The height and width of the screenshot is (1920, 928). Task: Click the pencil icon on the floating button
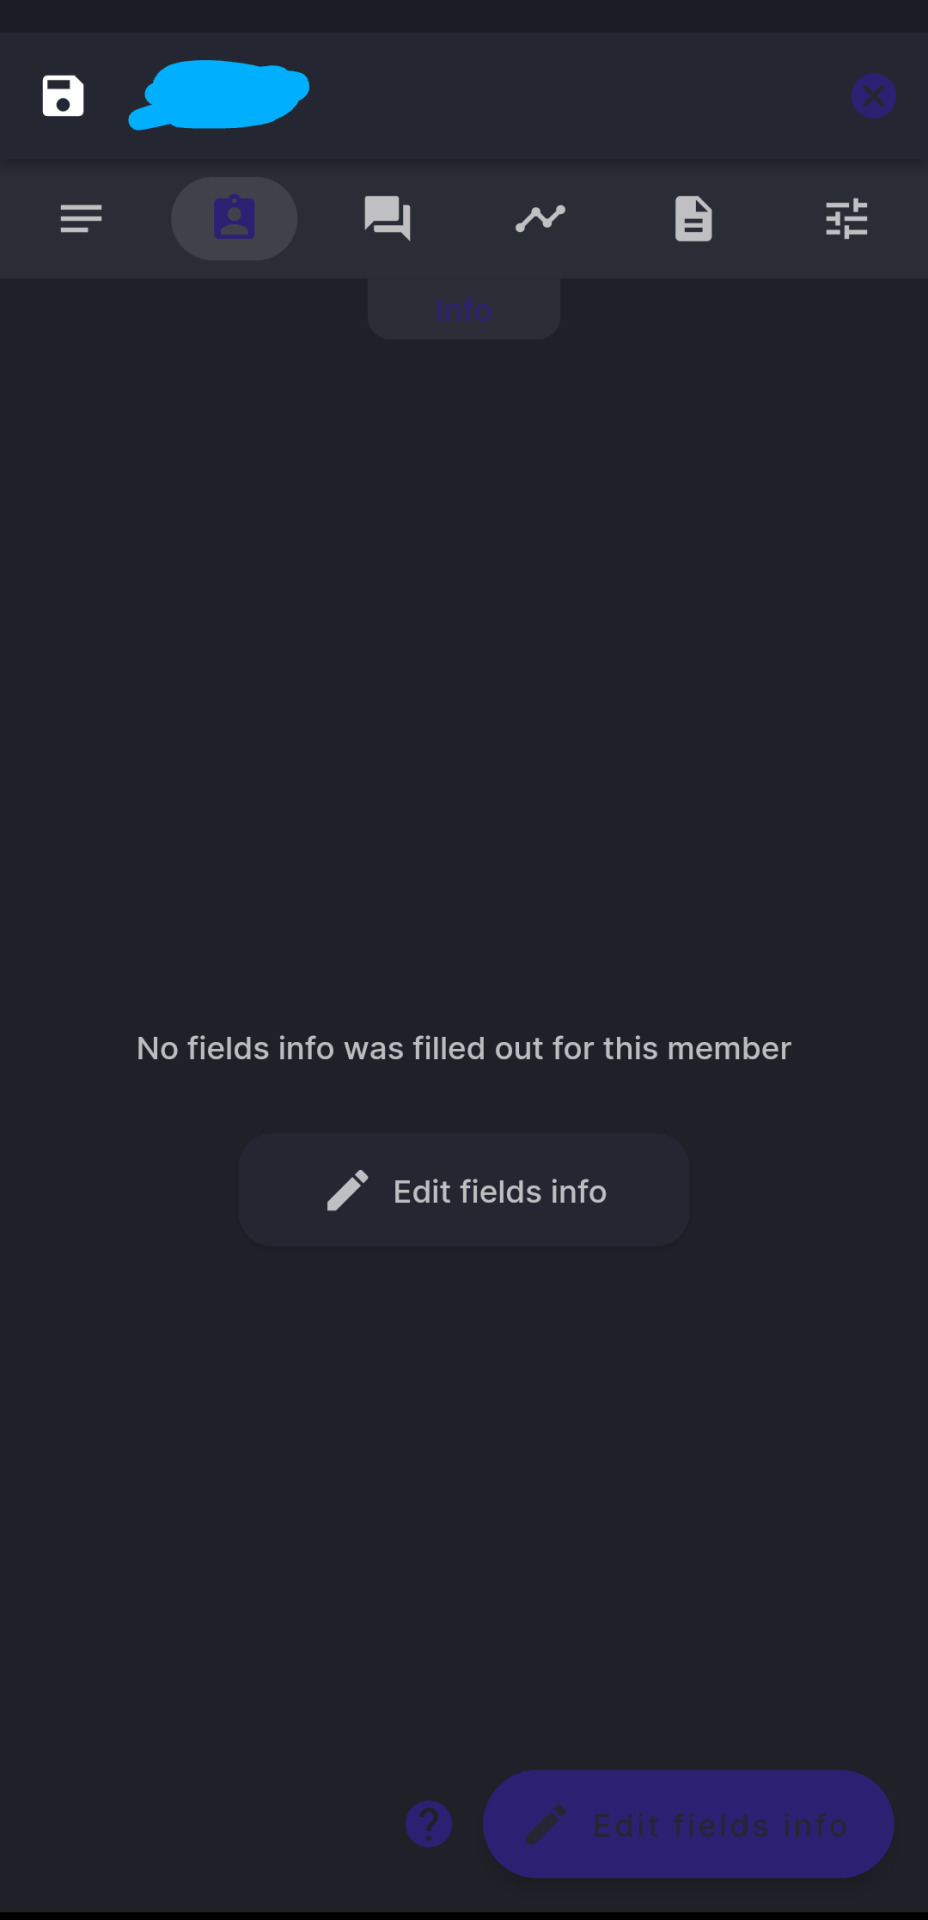tap(546, 1824)
